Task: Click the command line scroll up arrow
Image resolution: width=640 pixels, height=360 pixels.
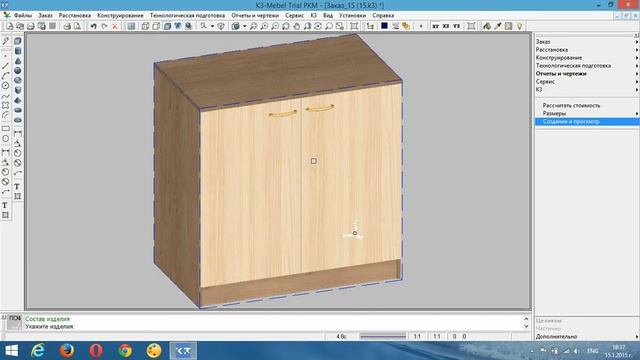Action: tap(526, 319)
